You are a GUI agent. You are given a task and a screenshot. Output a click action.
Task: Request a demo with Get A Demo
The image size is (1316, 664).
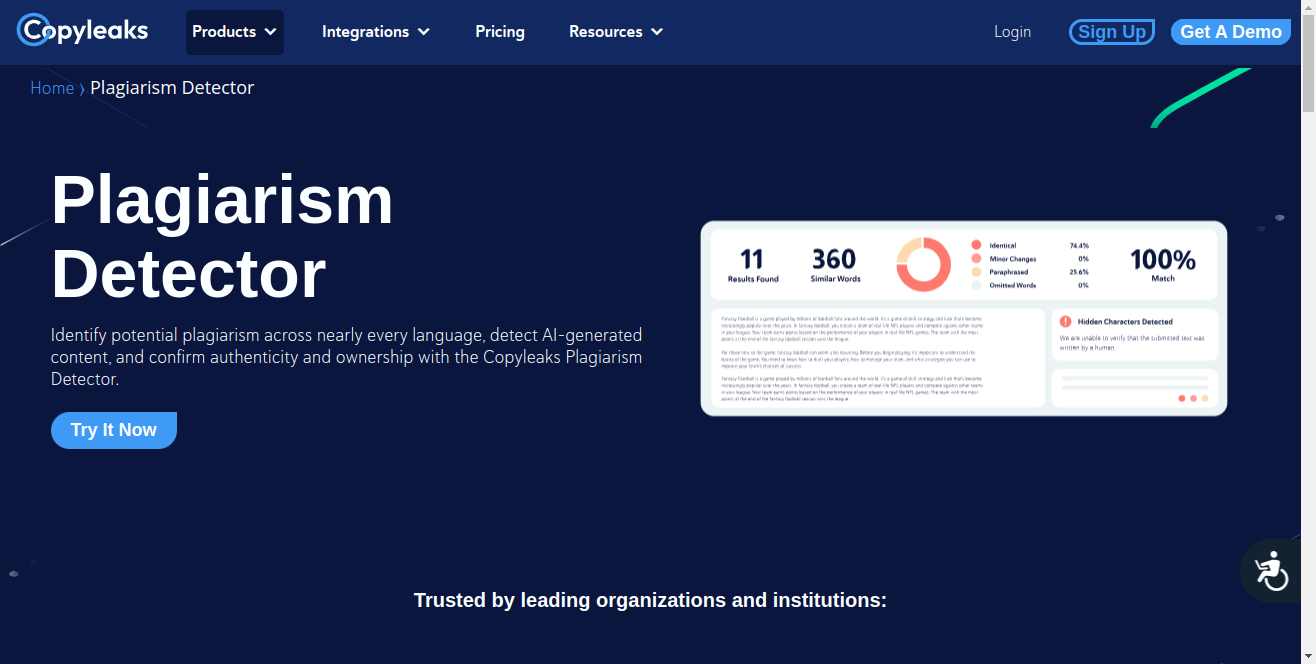coord(1230,32)
